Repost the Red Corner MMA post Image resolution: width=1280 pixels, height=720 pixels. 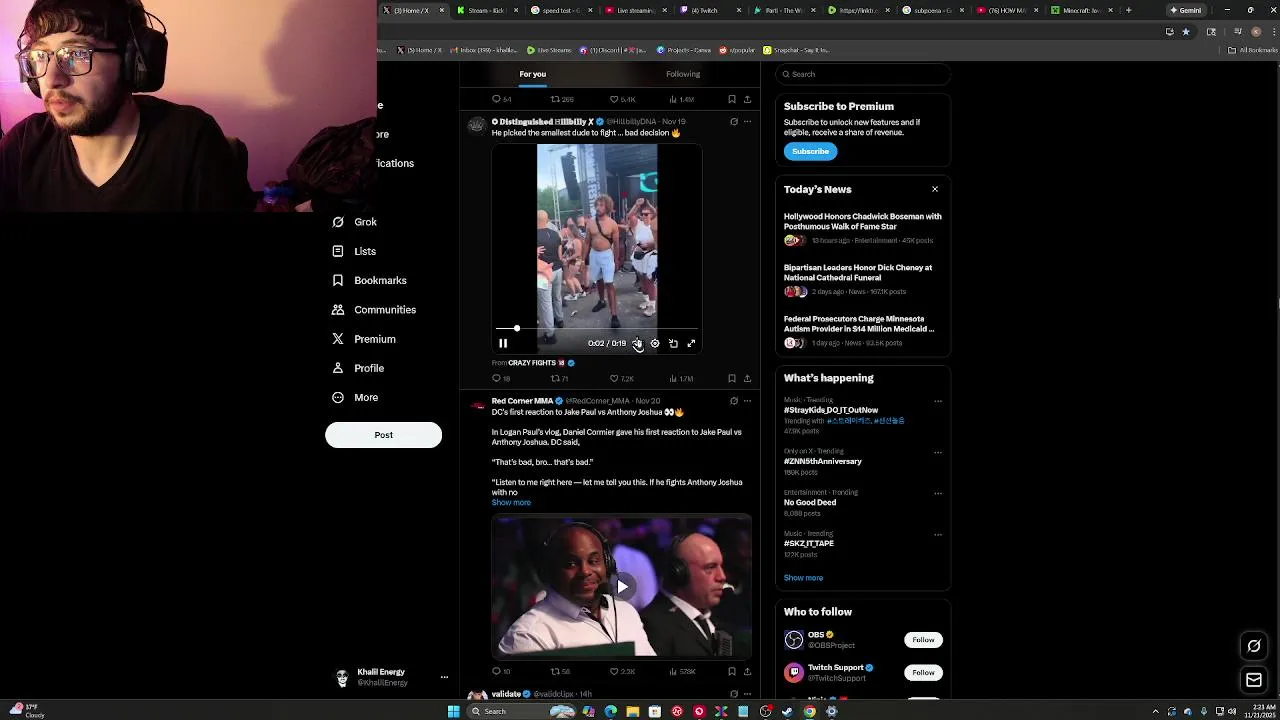[560, 671]
